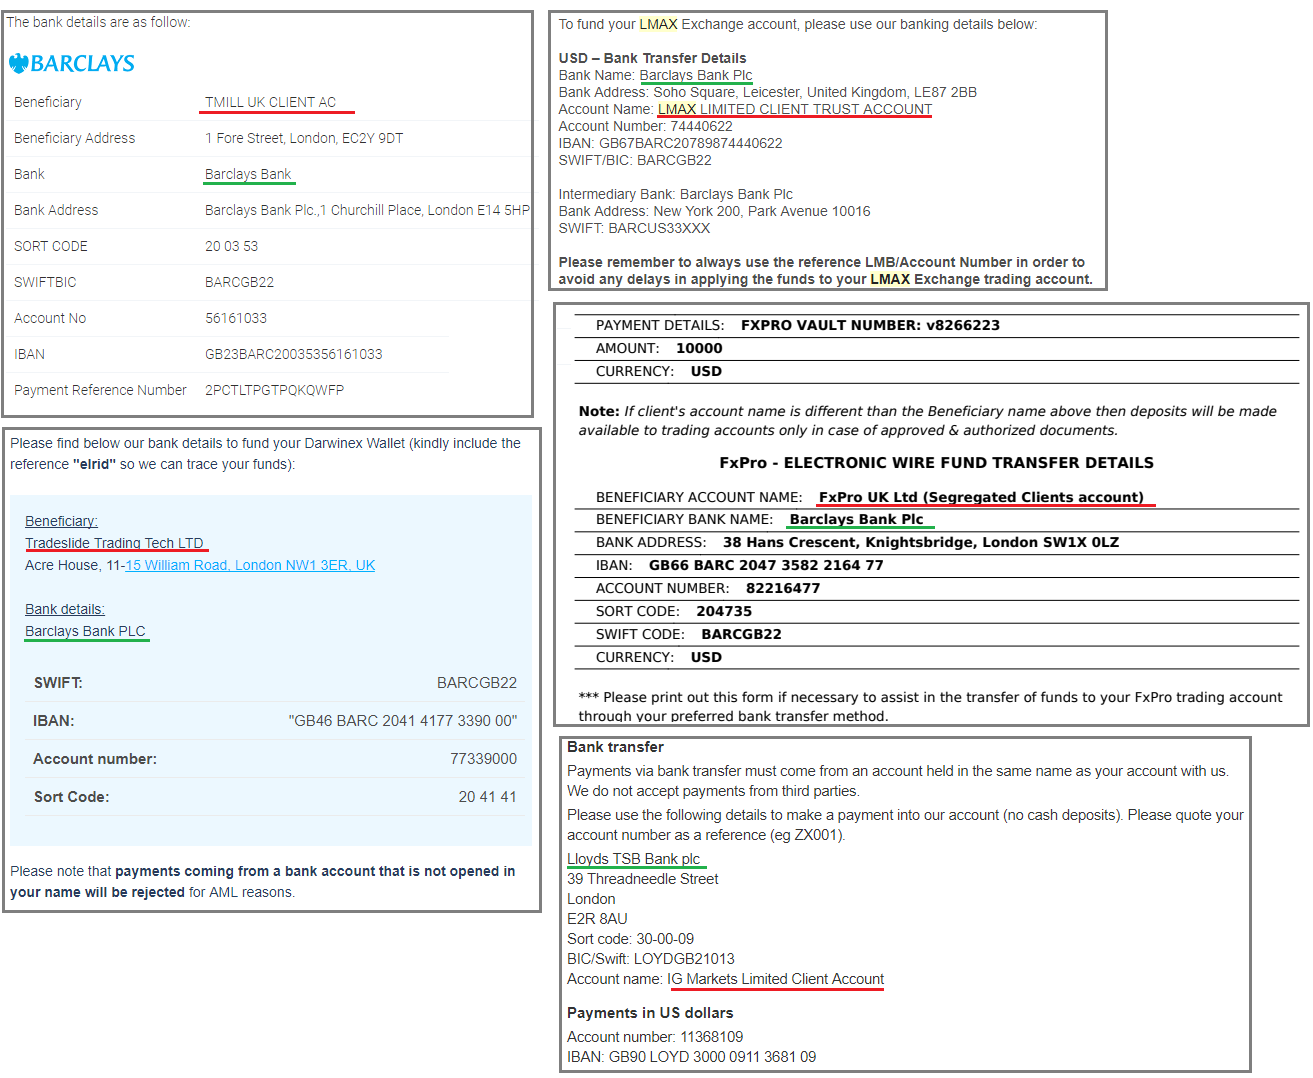Click FxPro beneficiary bank Barclays Bank Plc
Viewport: 1313px width, 1078px height.
[x=856, y=519]
